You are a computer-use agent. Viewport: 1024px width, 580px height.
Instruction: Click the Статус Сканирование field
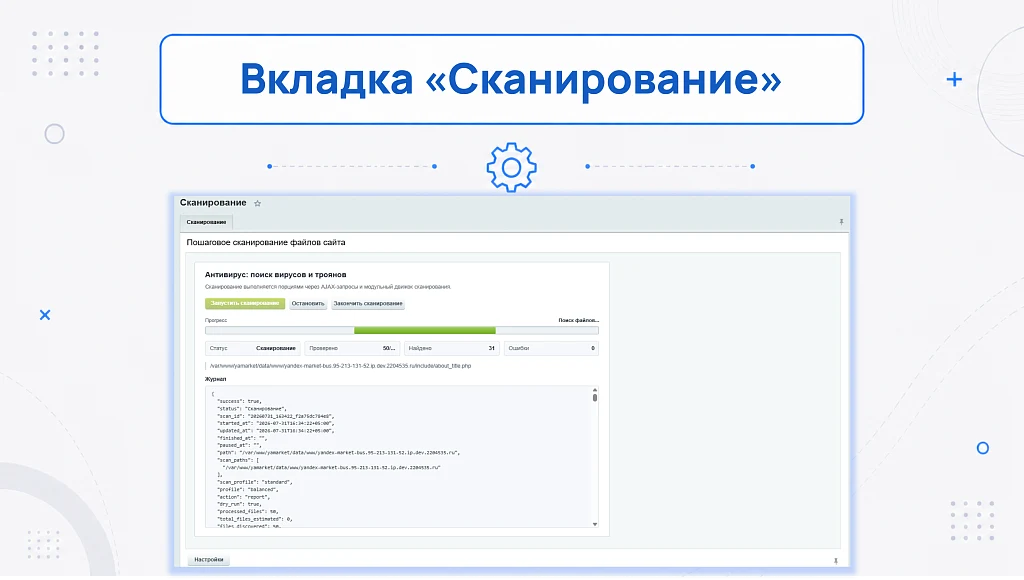pos(253,348)
